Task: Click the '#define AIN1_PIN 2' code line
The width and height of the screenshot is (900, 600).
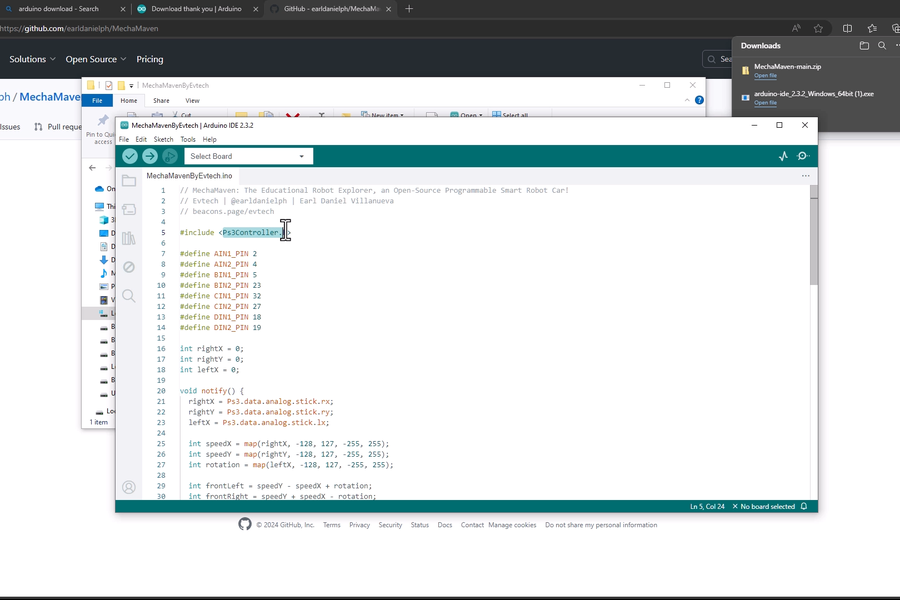Action: click(218, 254)
